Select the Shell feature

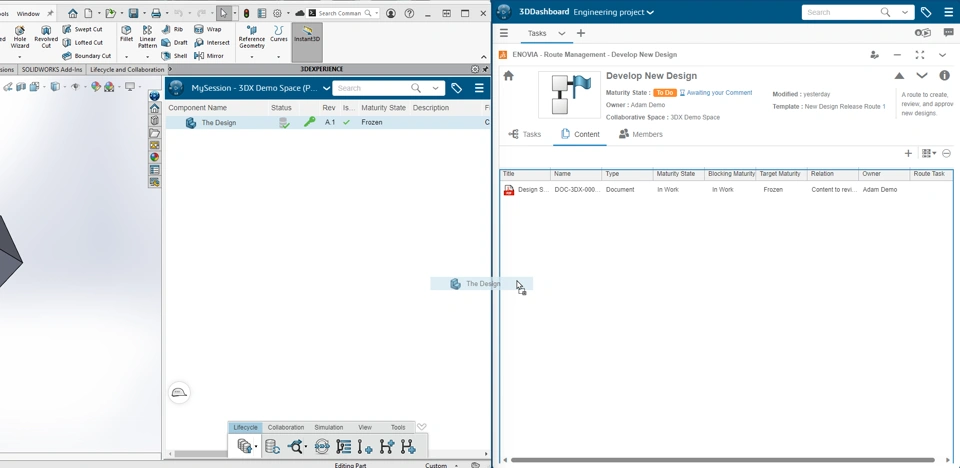174,56
